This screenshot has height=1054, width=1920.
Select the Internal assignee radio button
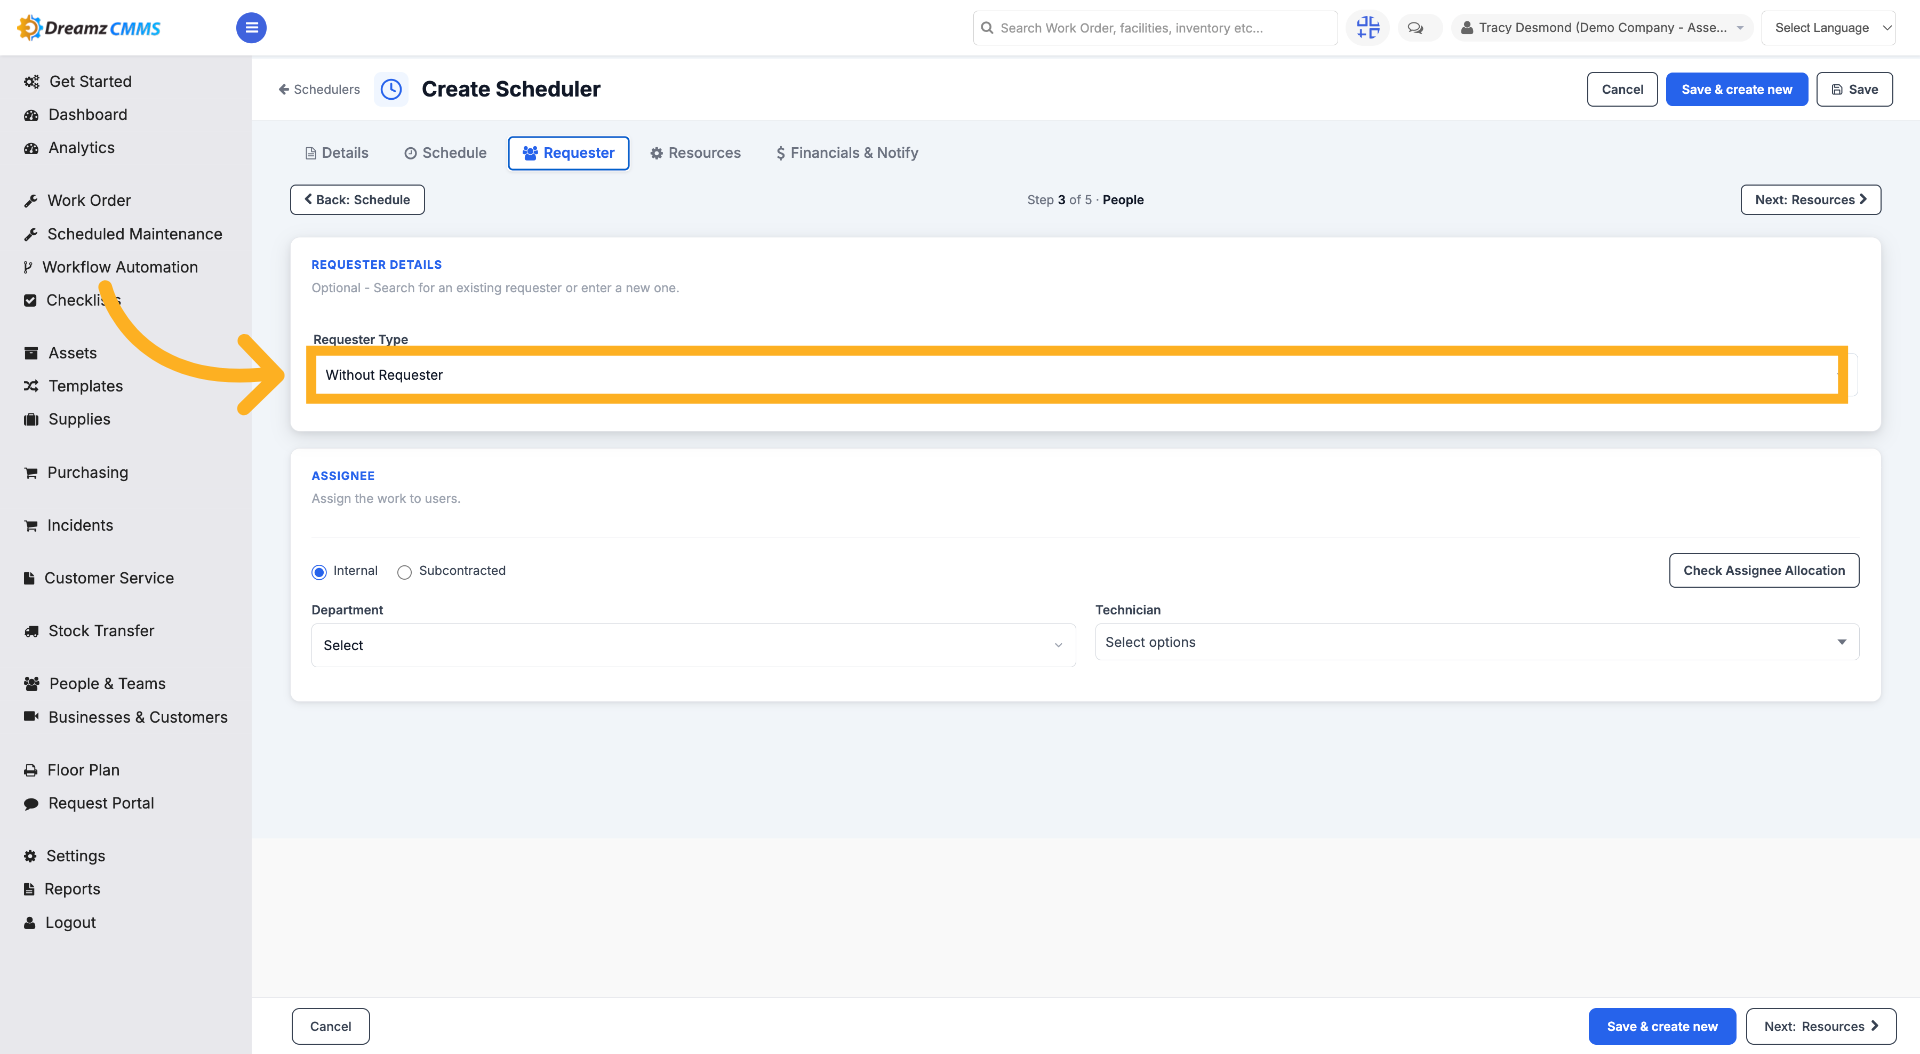[319, 572]
